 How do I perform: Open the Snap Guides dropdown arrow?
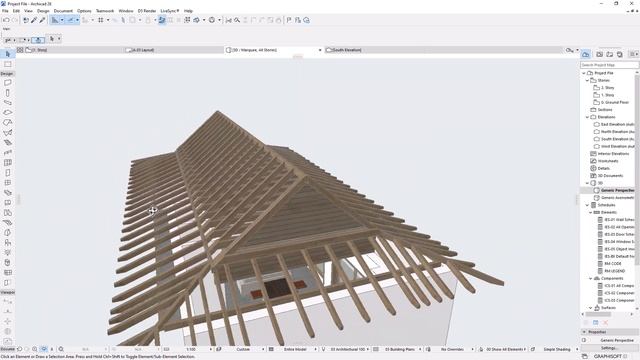click(77, 20)
